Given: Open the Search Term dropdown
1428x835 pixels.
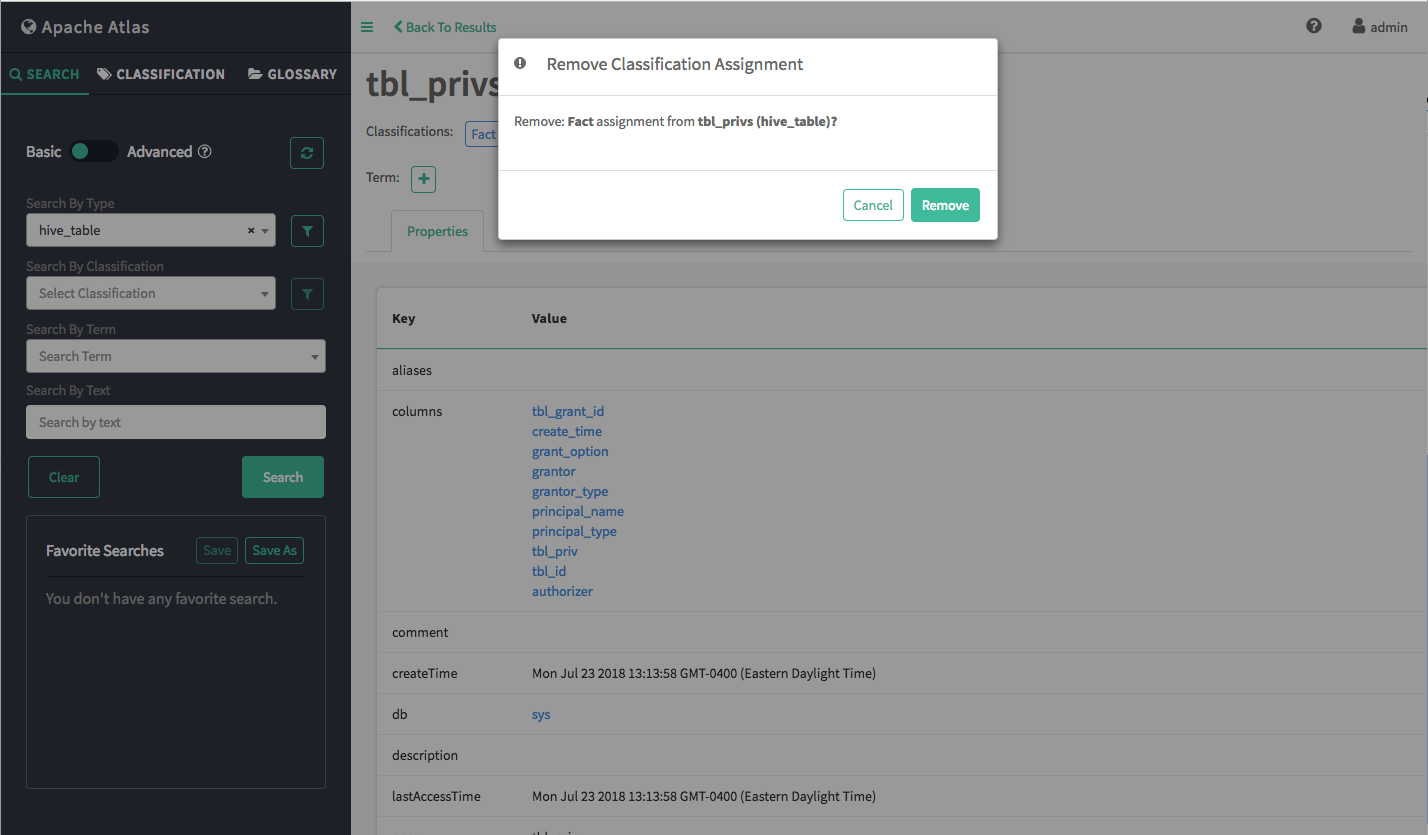Looking at the screenshot, I should (175, 356).
